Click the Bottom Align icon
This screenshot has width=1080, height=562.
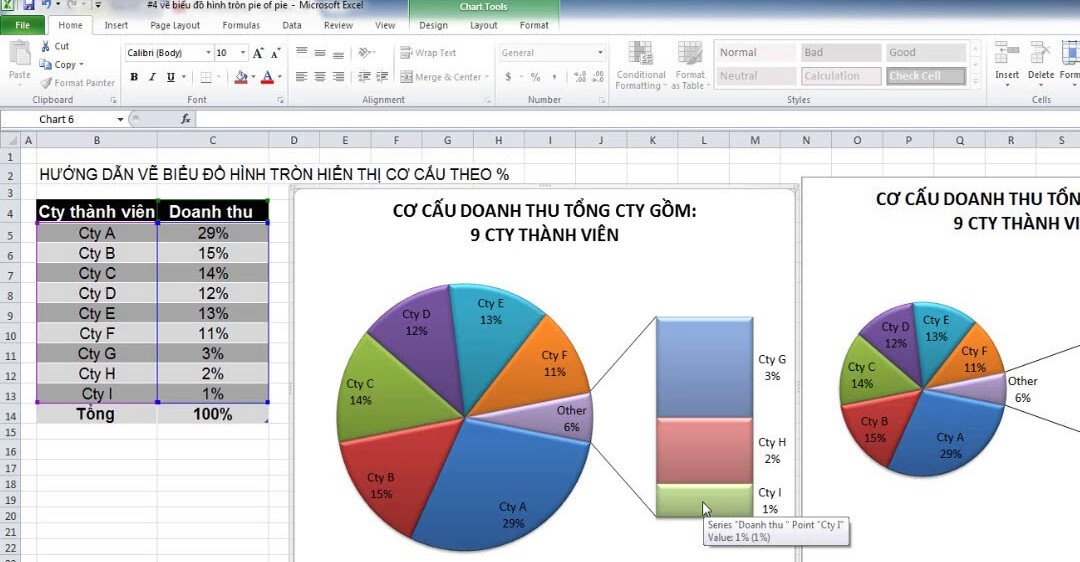coord(338,52)
